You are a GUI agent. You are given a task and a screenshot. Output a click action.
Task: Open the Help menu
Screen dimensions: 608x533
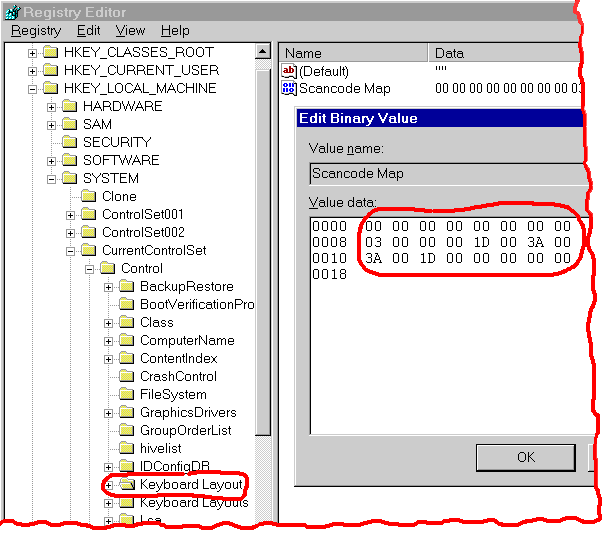tap(175, 31)
